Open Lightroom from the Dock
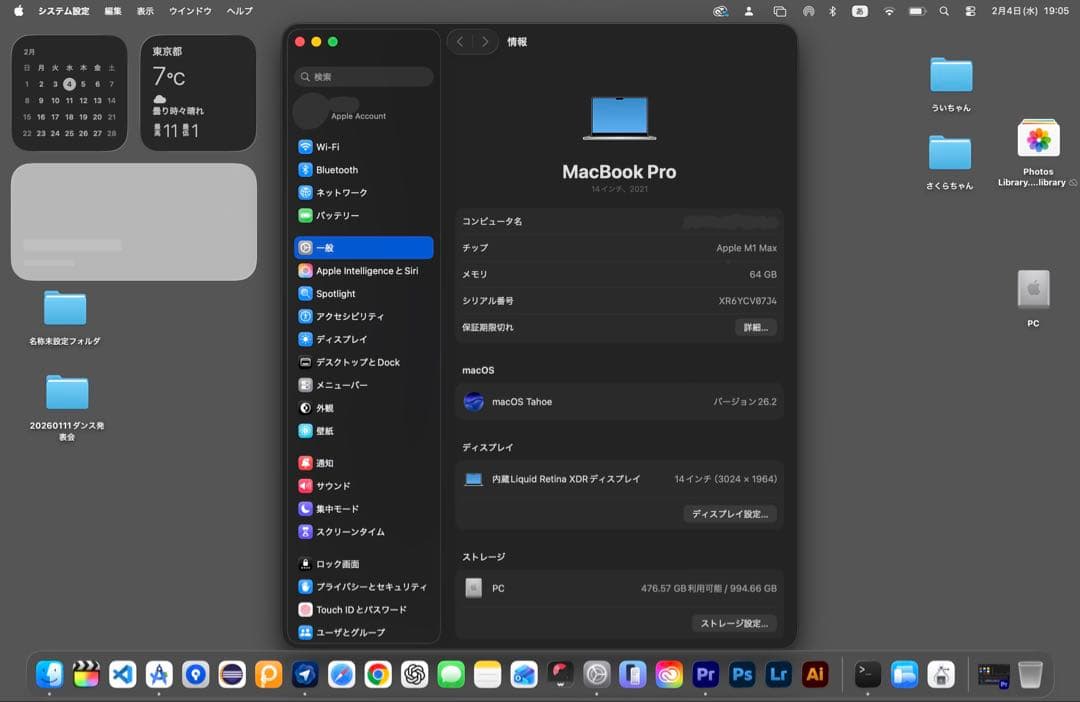 778,675
